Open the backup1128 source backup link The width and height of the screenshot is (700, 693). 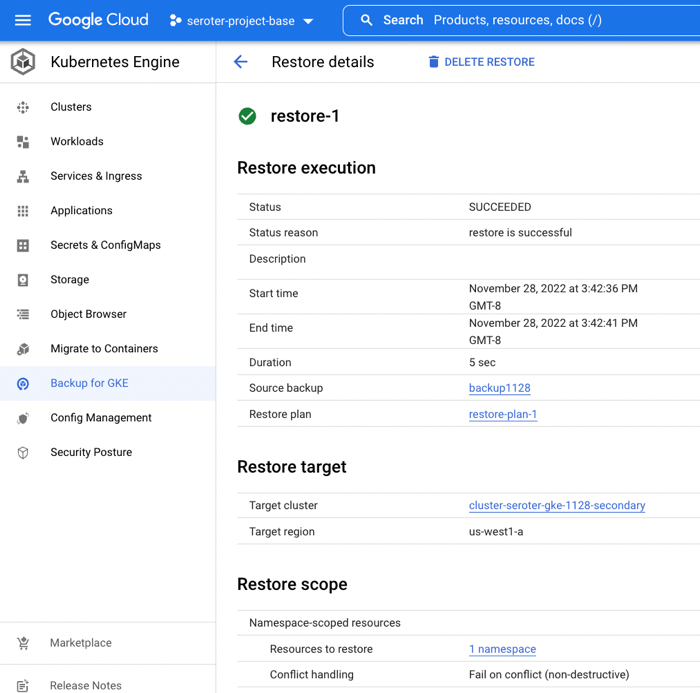(499, 388)
